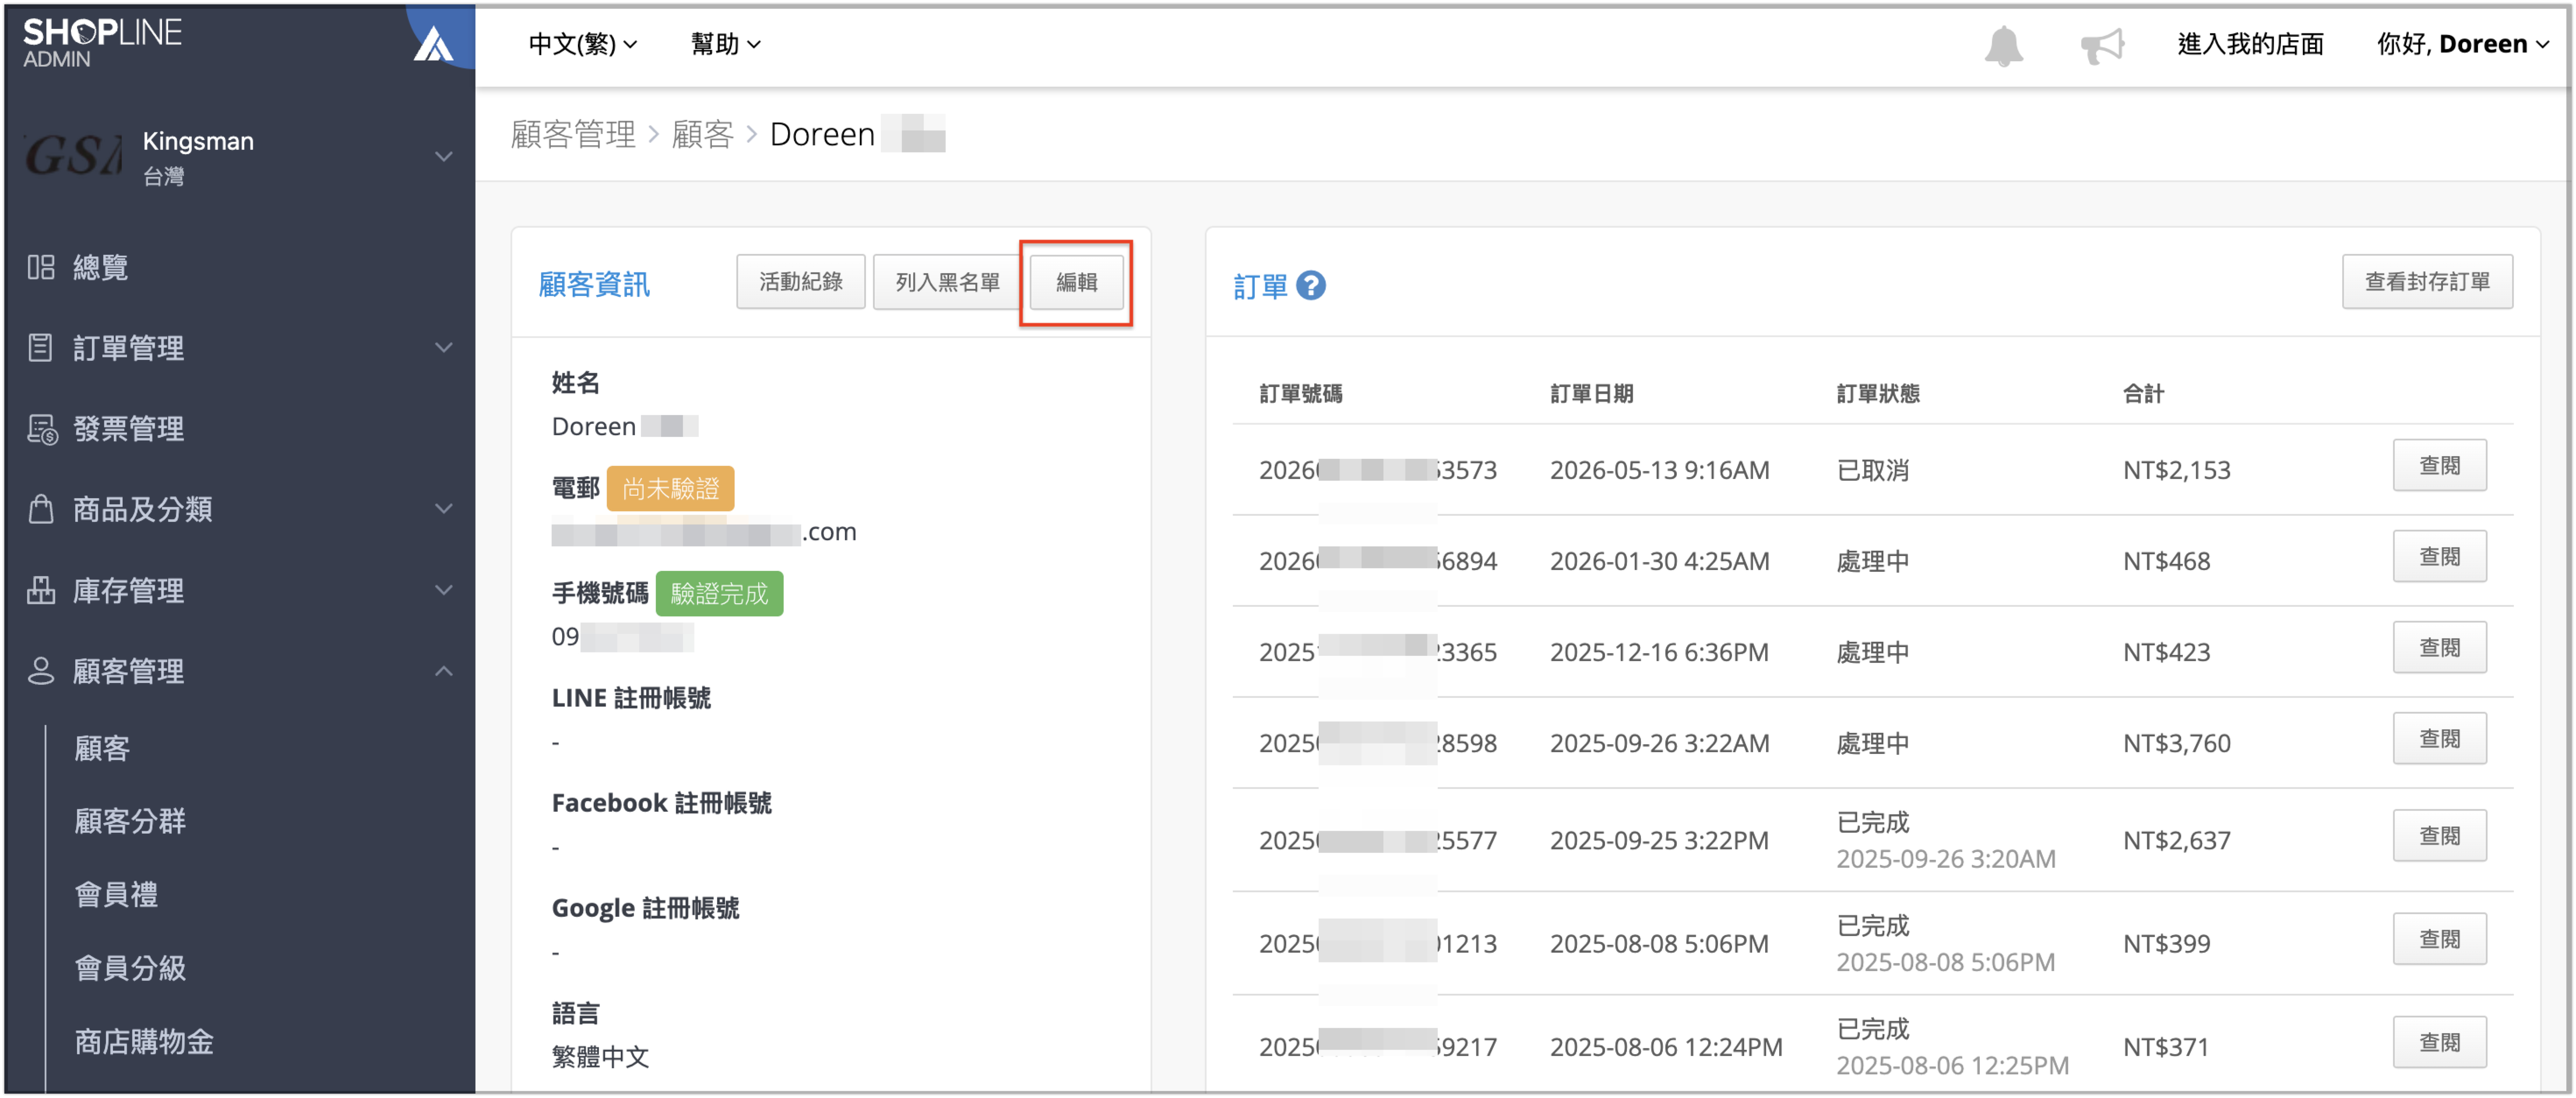
Task: View the cancelled NT$2,153 order with 查閱
Action: pyautogui.click(x=2439, y=466)
